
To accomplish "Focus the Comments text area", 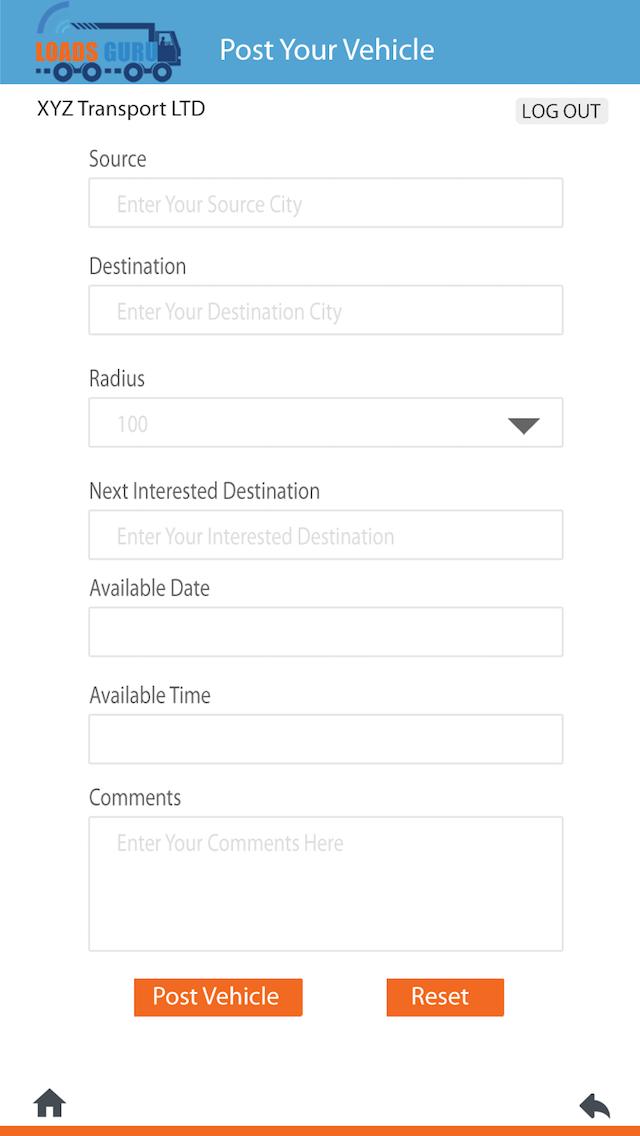I will tap(325, 883).
